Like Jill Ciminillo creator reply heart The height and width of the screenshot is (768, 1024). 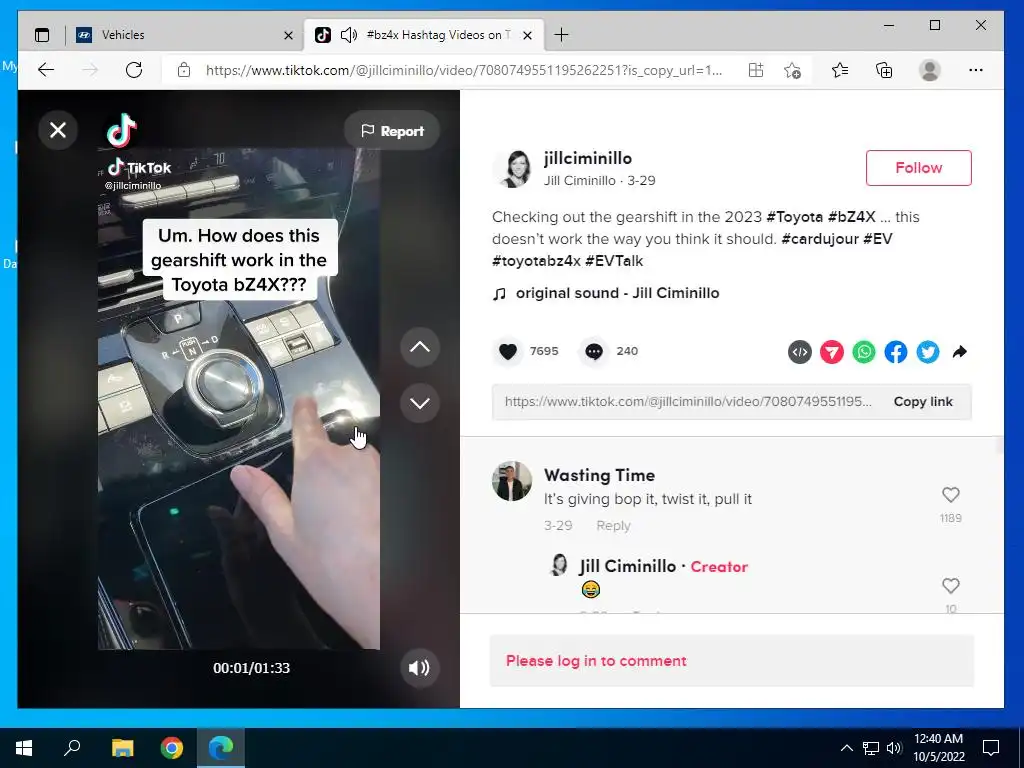click(x=951, y=586)
